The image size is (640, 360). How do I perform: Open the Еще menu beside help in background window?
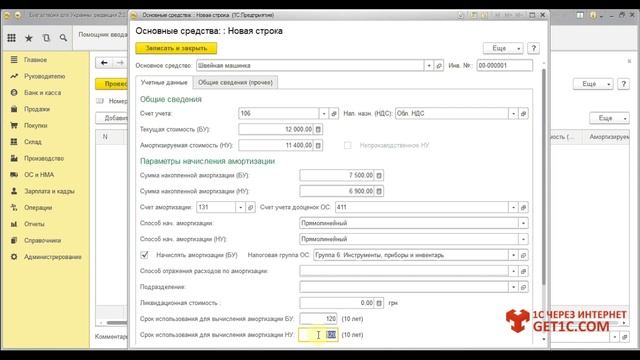pos(593,84)
